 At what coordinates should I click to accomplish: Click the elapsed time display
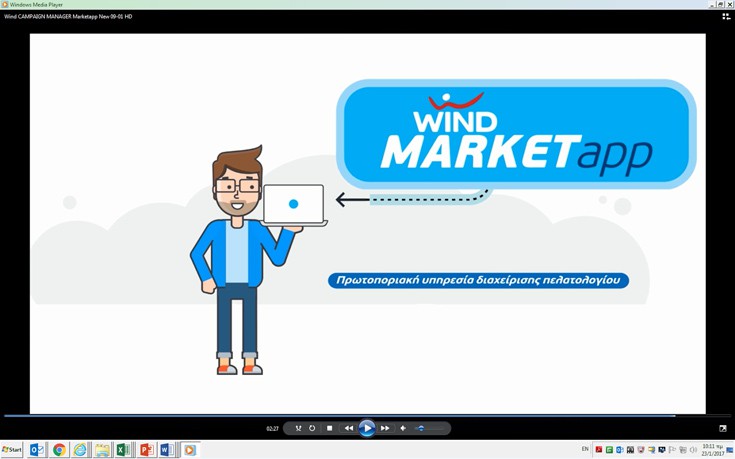pos(272,429)
